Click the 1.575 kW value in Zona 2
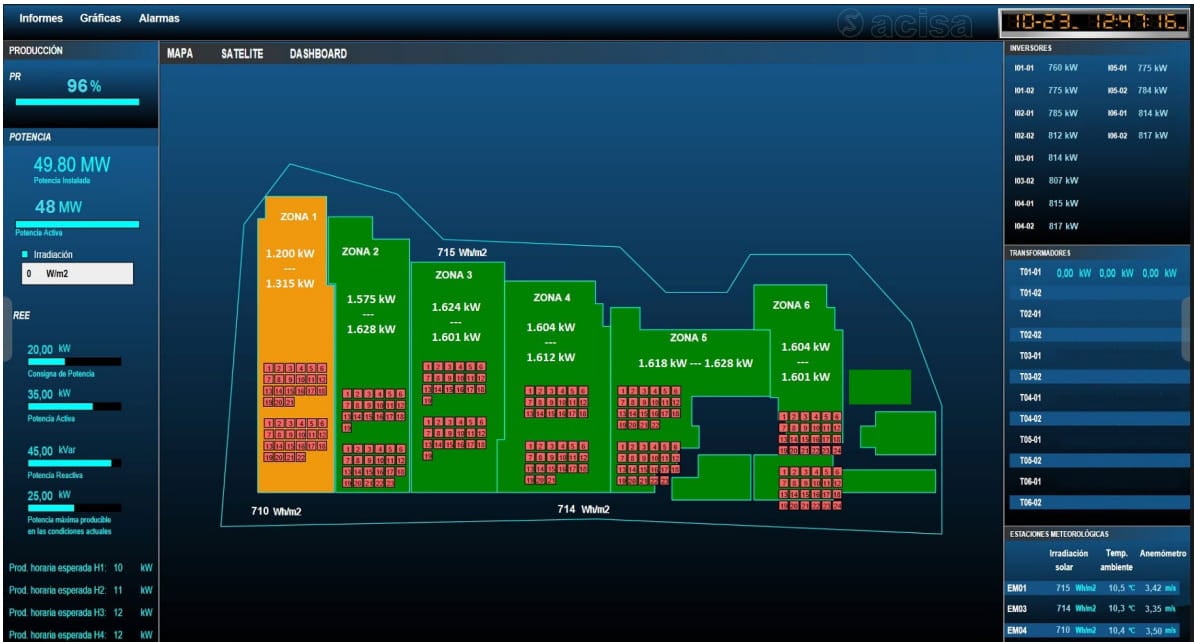The image size is (1194, 642). 372,299
